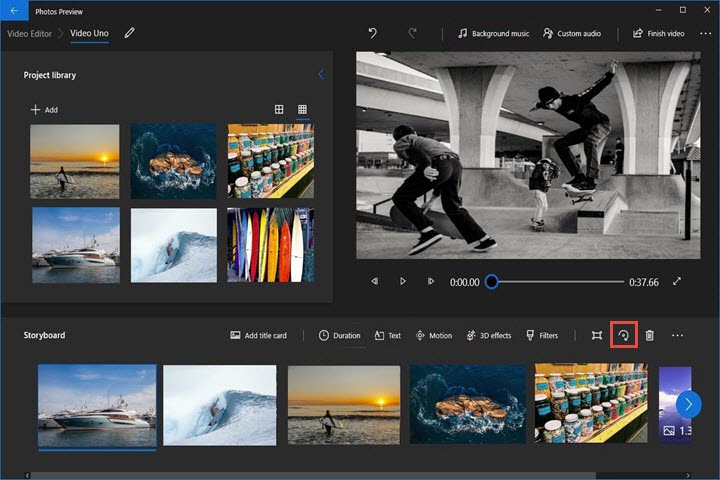Select the wave clip in the storyboard

(219, 404)
